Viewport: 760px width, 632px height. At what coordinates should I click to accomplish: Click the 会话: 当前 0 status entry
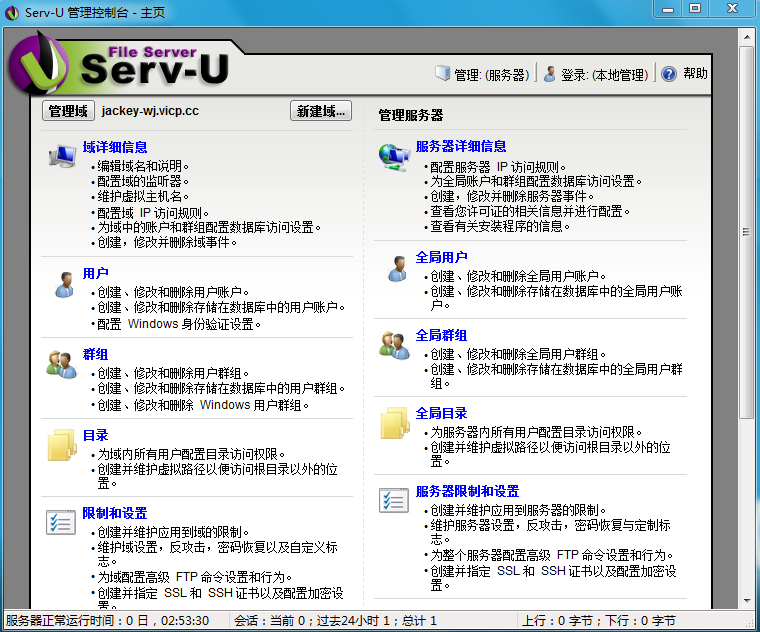pyautogui.click(x=269, y=620)
